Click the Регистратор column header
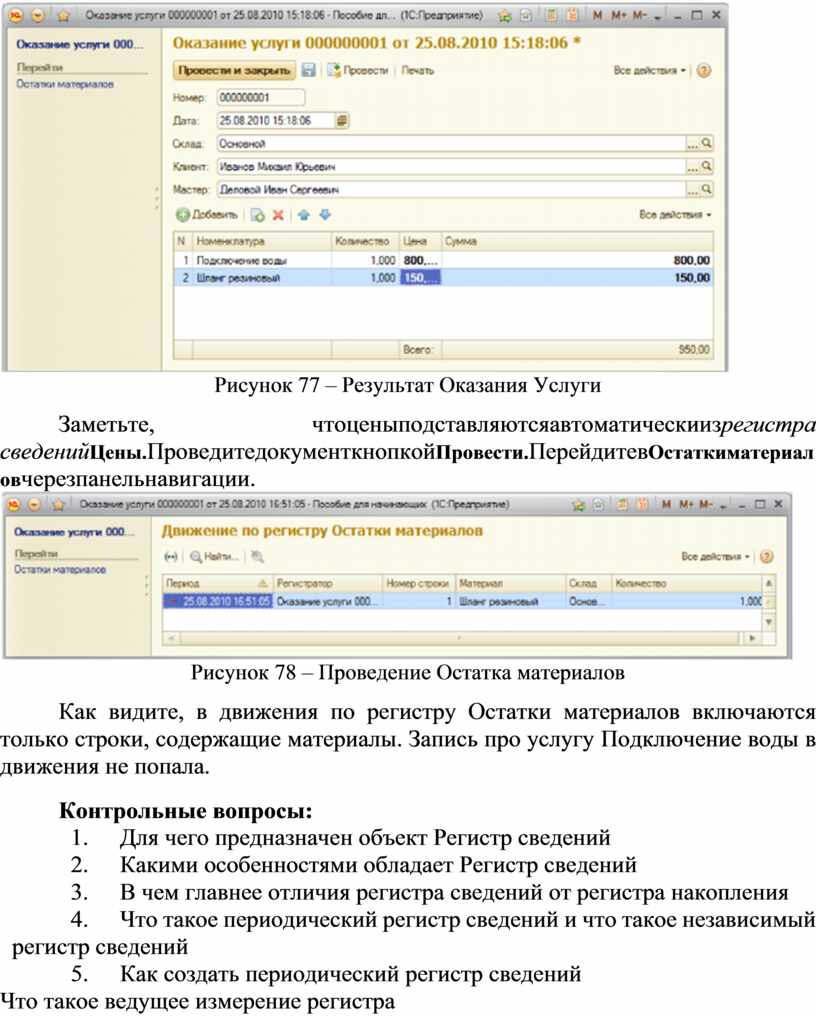 click(x=328, y=583)
